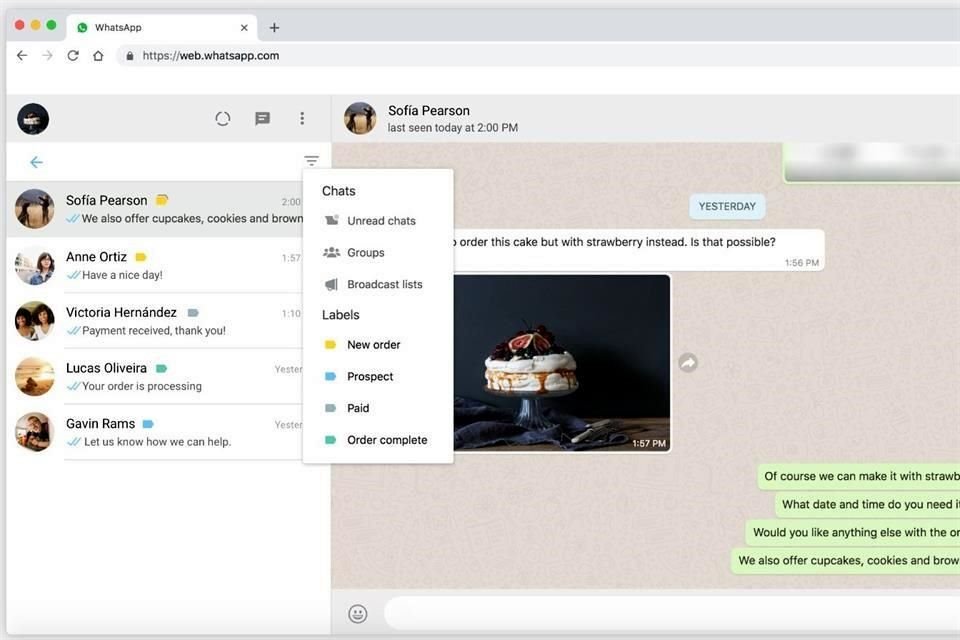Reload the page with the browser refresh icon
Screen dimensions: 960x640
(72, 55)
